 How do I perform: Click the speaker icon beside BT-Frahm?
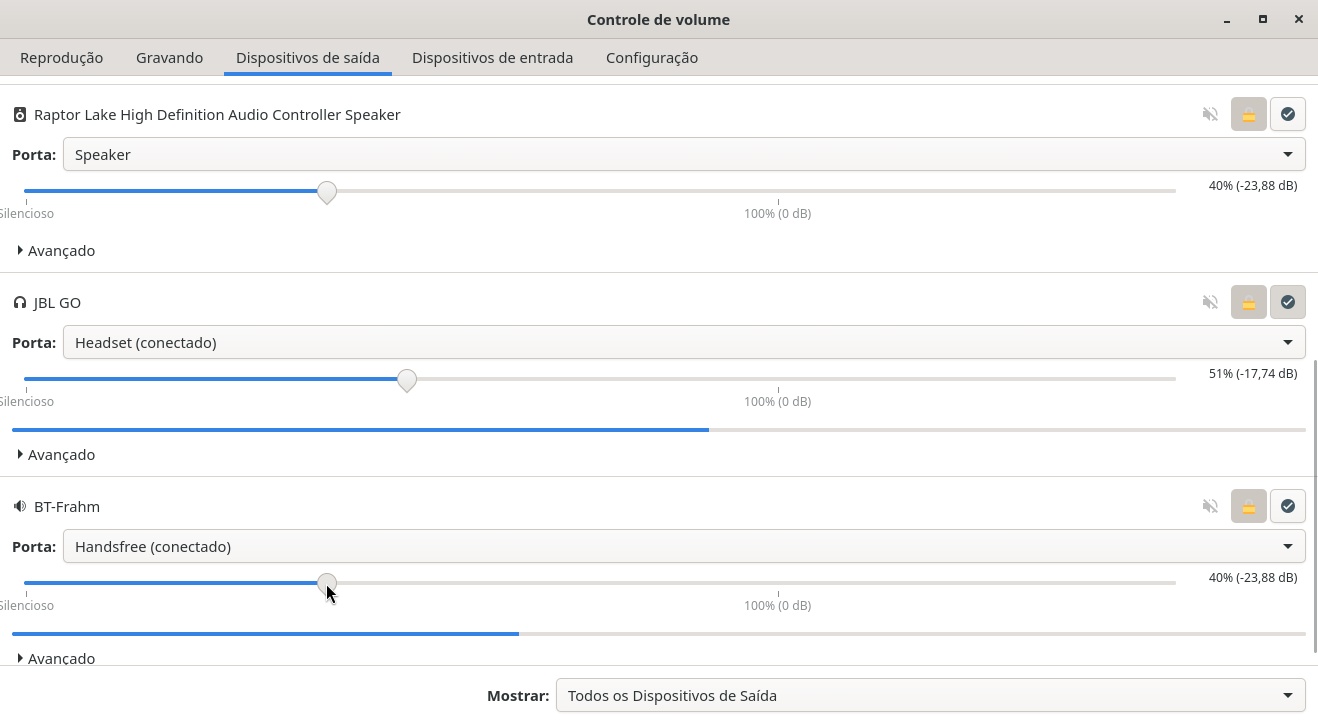click(x=19, y=507)
